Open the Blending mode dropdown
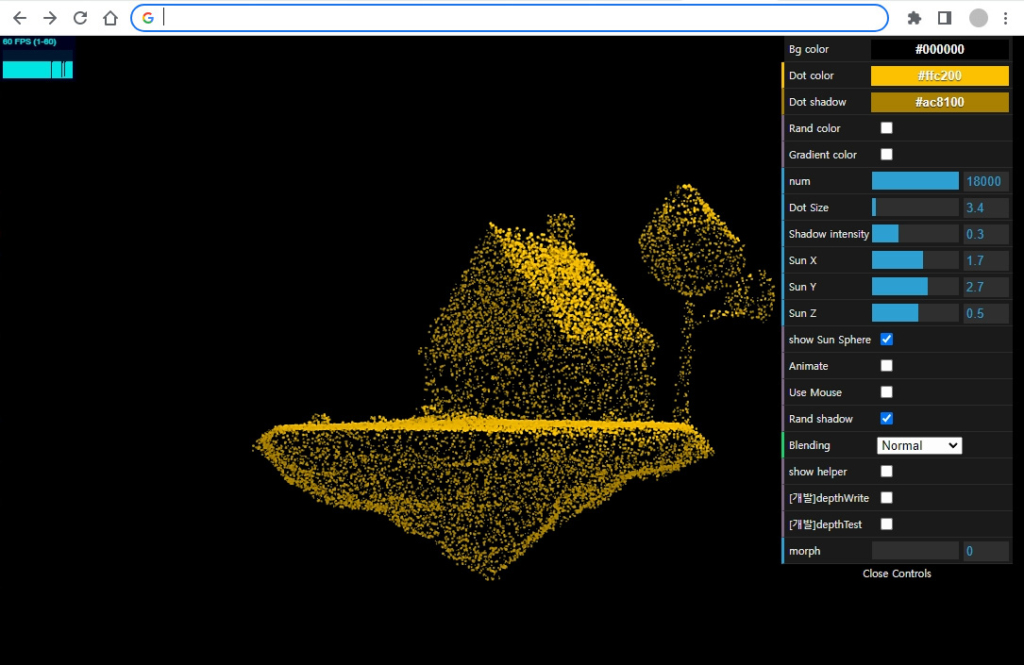 coord(919,446)
